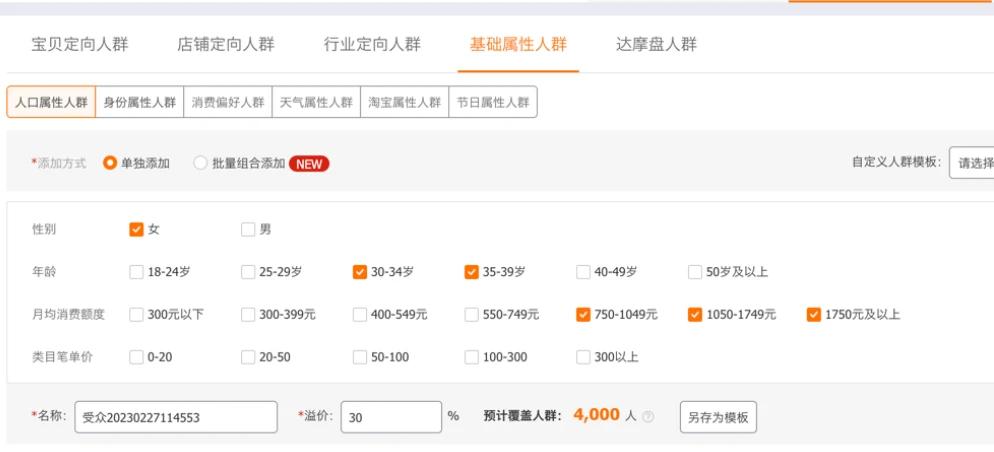Select 人口属性人群 sub-tab
The width and height of the screenshot is (994, 452).
pos(51,102)
